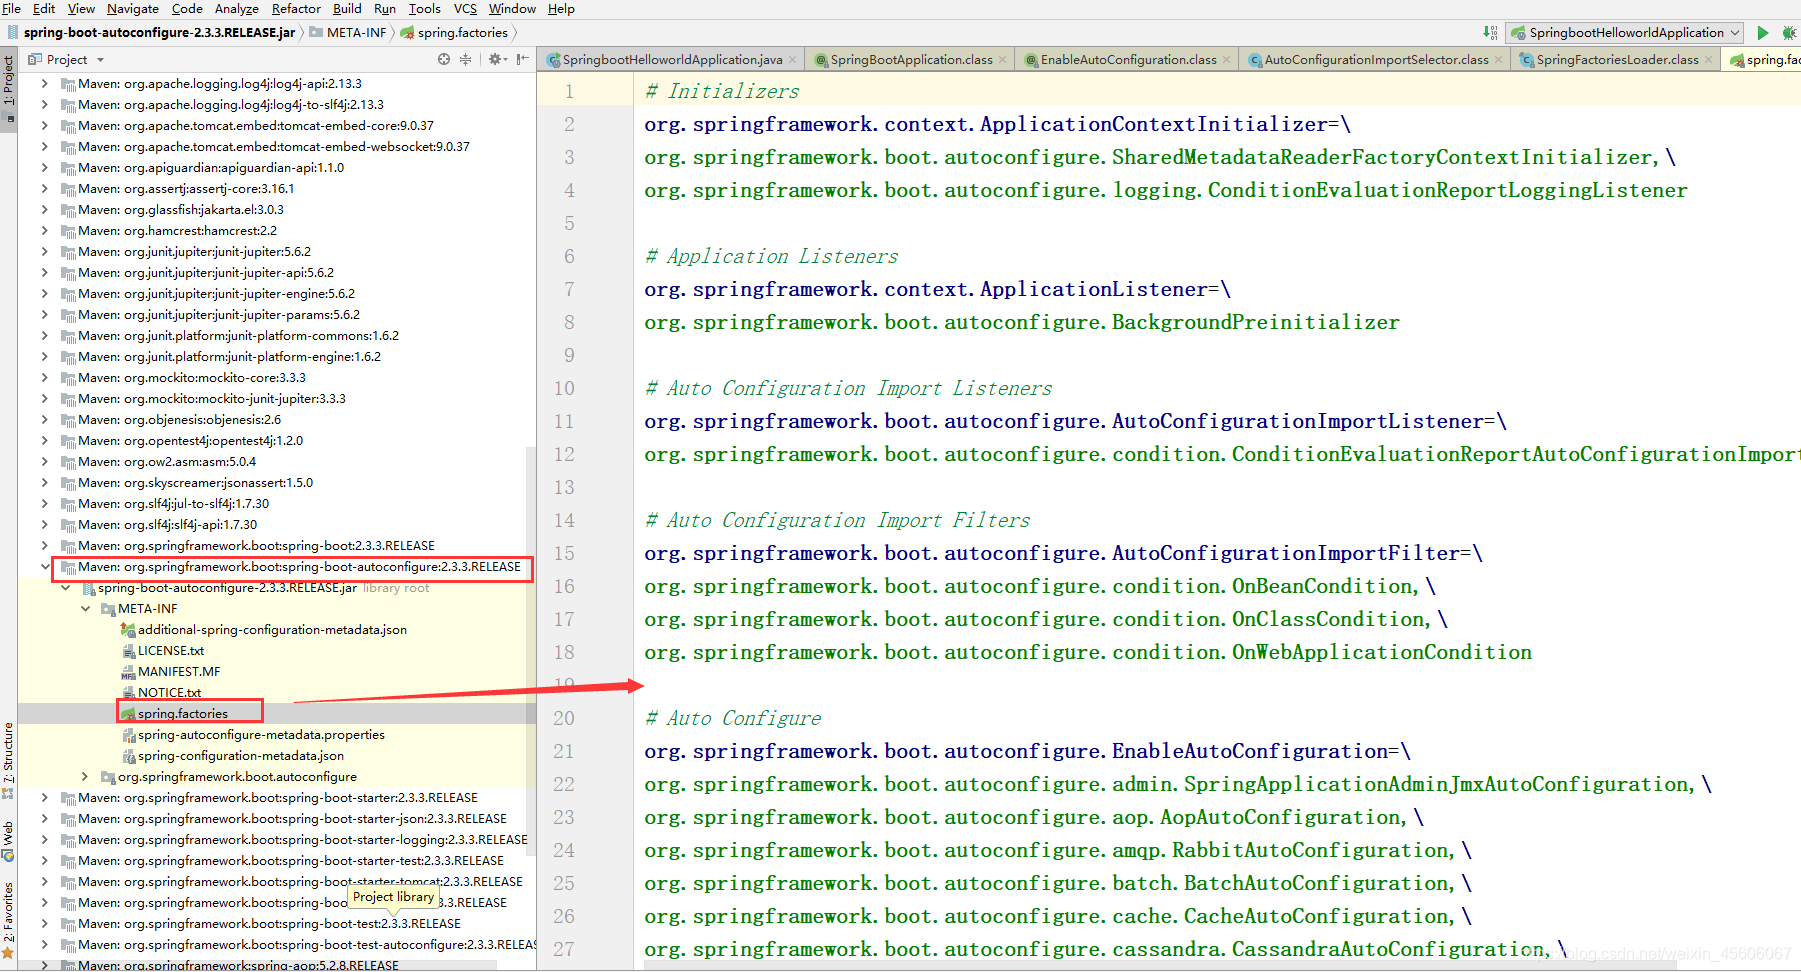Click the BackgroundPreinitializer line in editor
Image resolution: width=1801 pixels, height=972 pixels.
[1022, 323]
